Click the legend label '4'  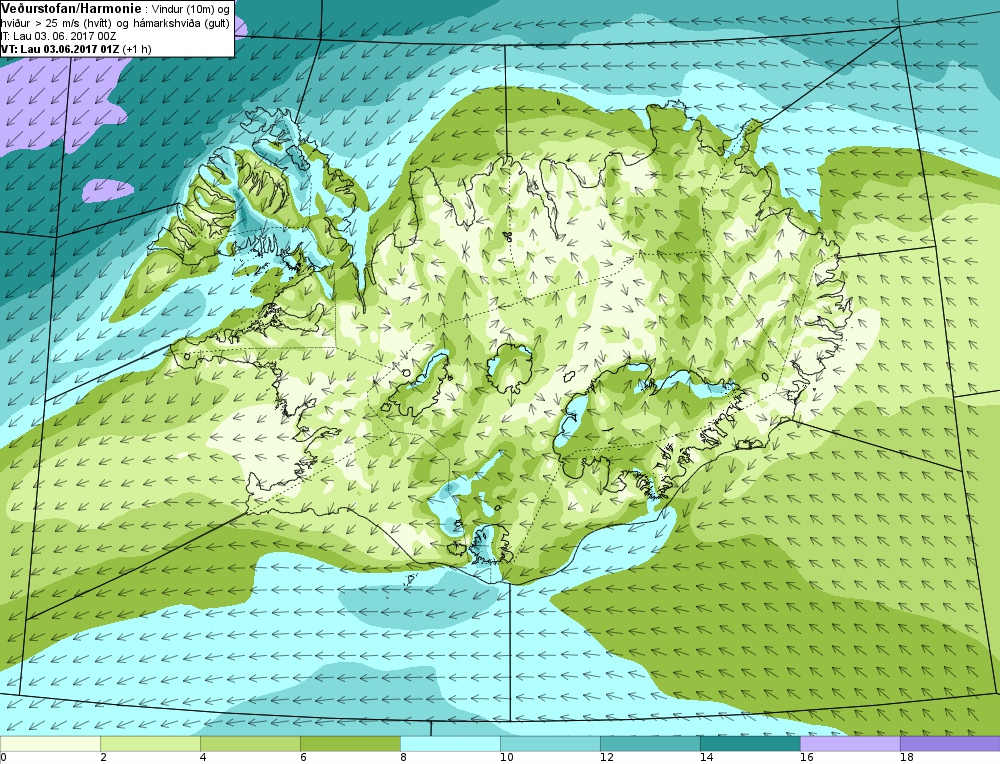[x=203, y=758]
